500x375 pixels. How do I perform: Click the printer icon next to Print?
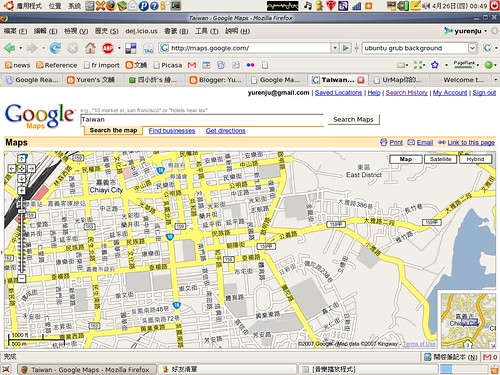[384, 142]
